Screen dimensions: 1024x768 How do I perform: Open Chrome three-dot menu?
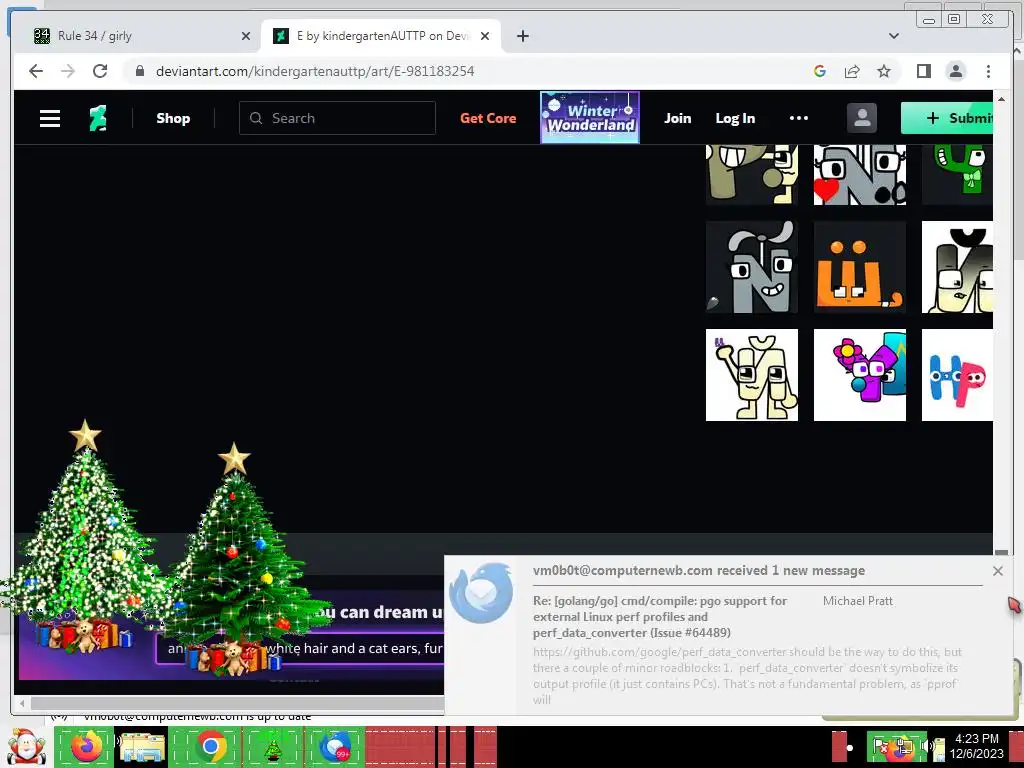click(x=988, y=71)
